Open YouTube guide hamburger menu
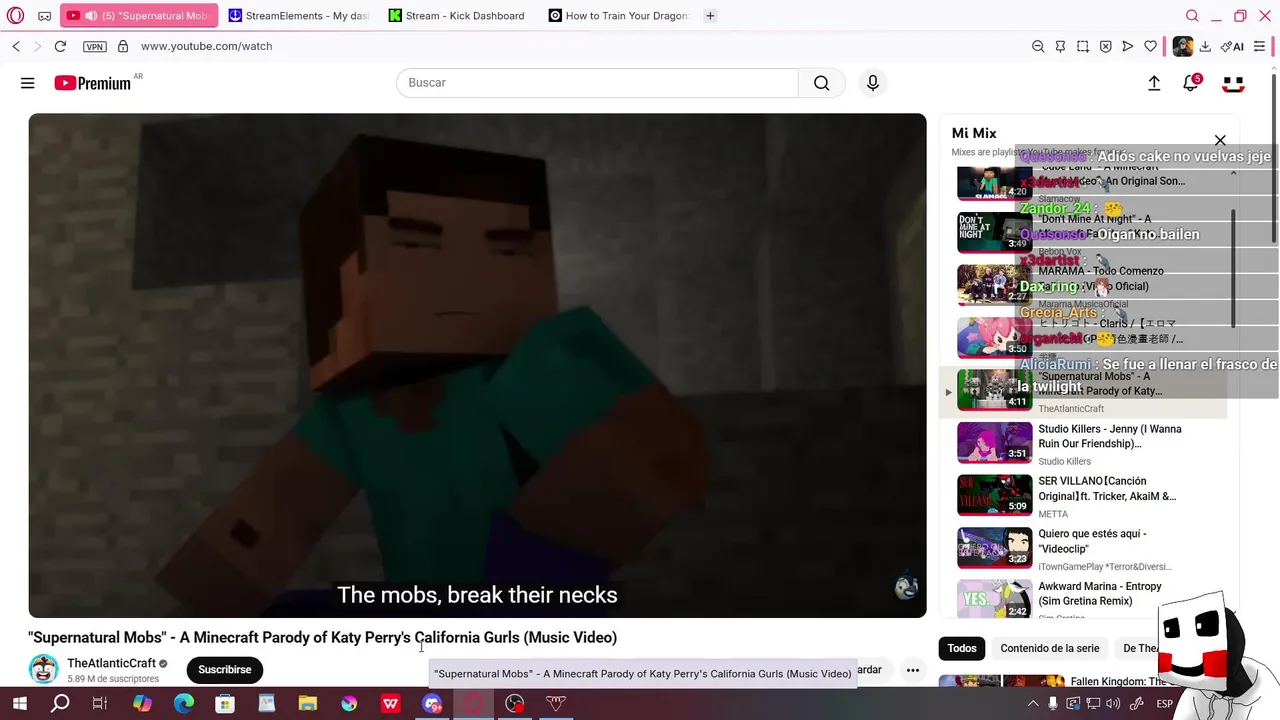The height and width of the screenshot is (720, 1280). 28,83
